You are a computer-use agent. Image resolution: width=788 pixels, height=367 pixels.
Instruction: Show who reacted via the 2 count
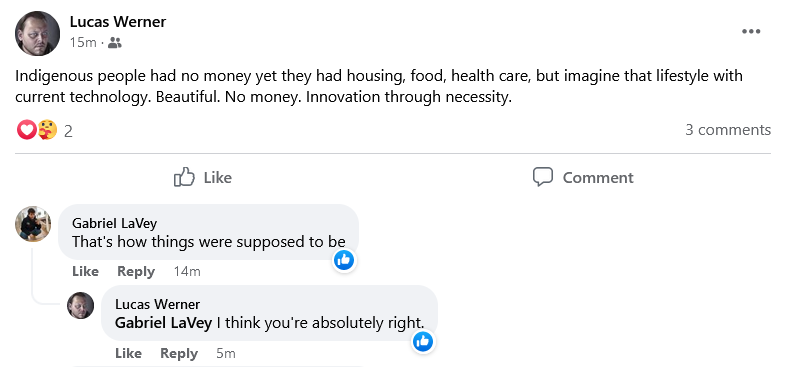68,131
